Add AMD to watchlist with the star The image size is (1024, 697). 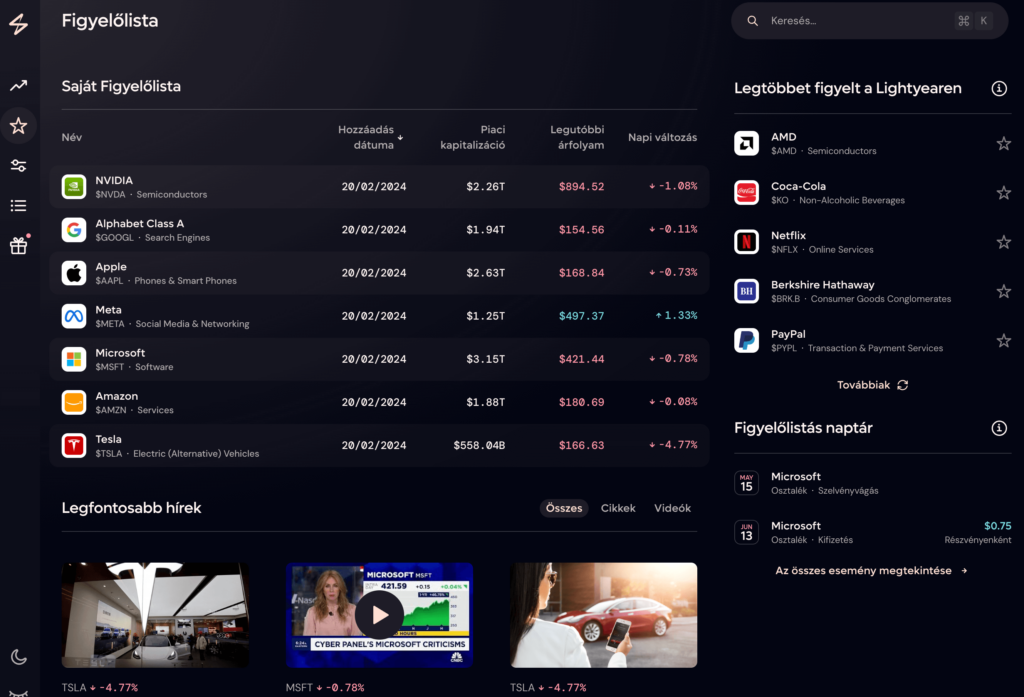coord(1003,144)
